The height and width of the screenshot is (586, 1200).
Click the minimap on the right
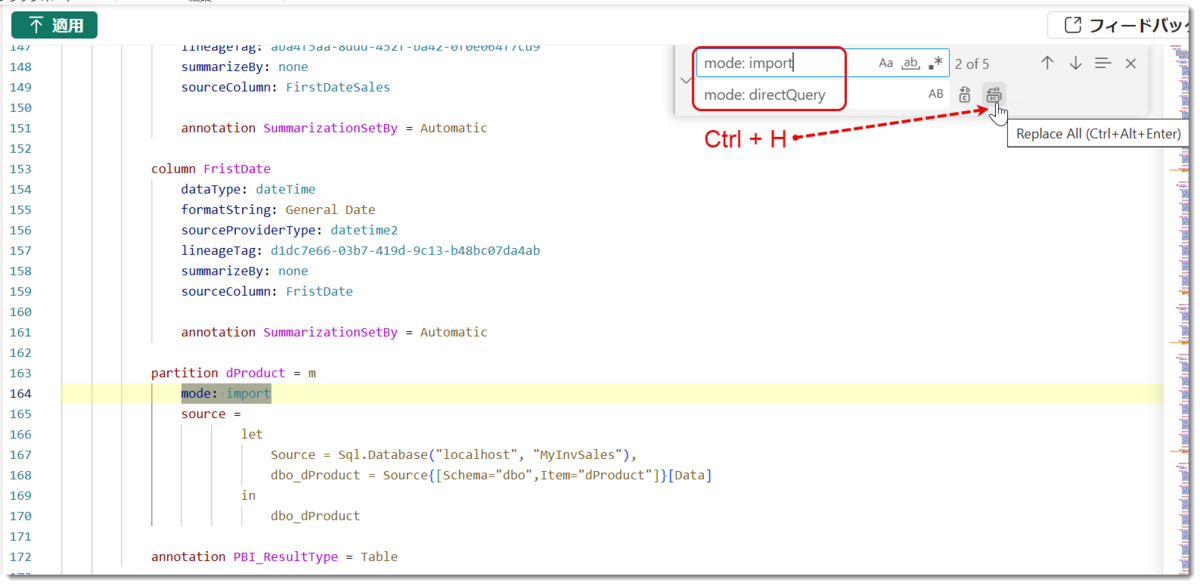click(1179, 310)
